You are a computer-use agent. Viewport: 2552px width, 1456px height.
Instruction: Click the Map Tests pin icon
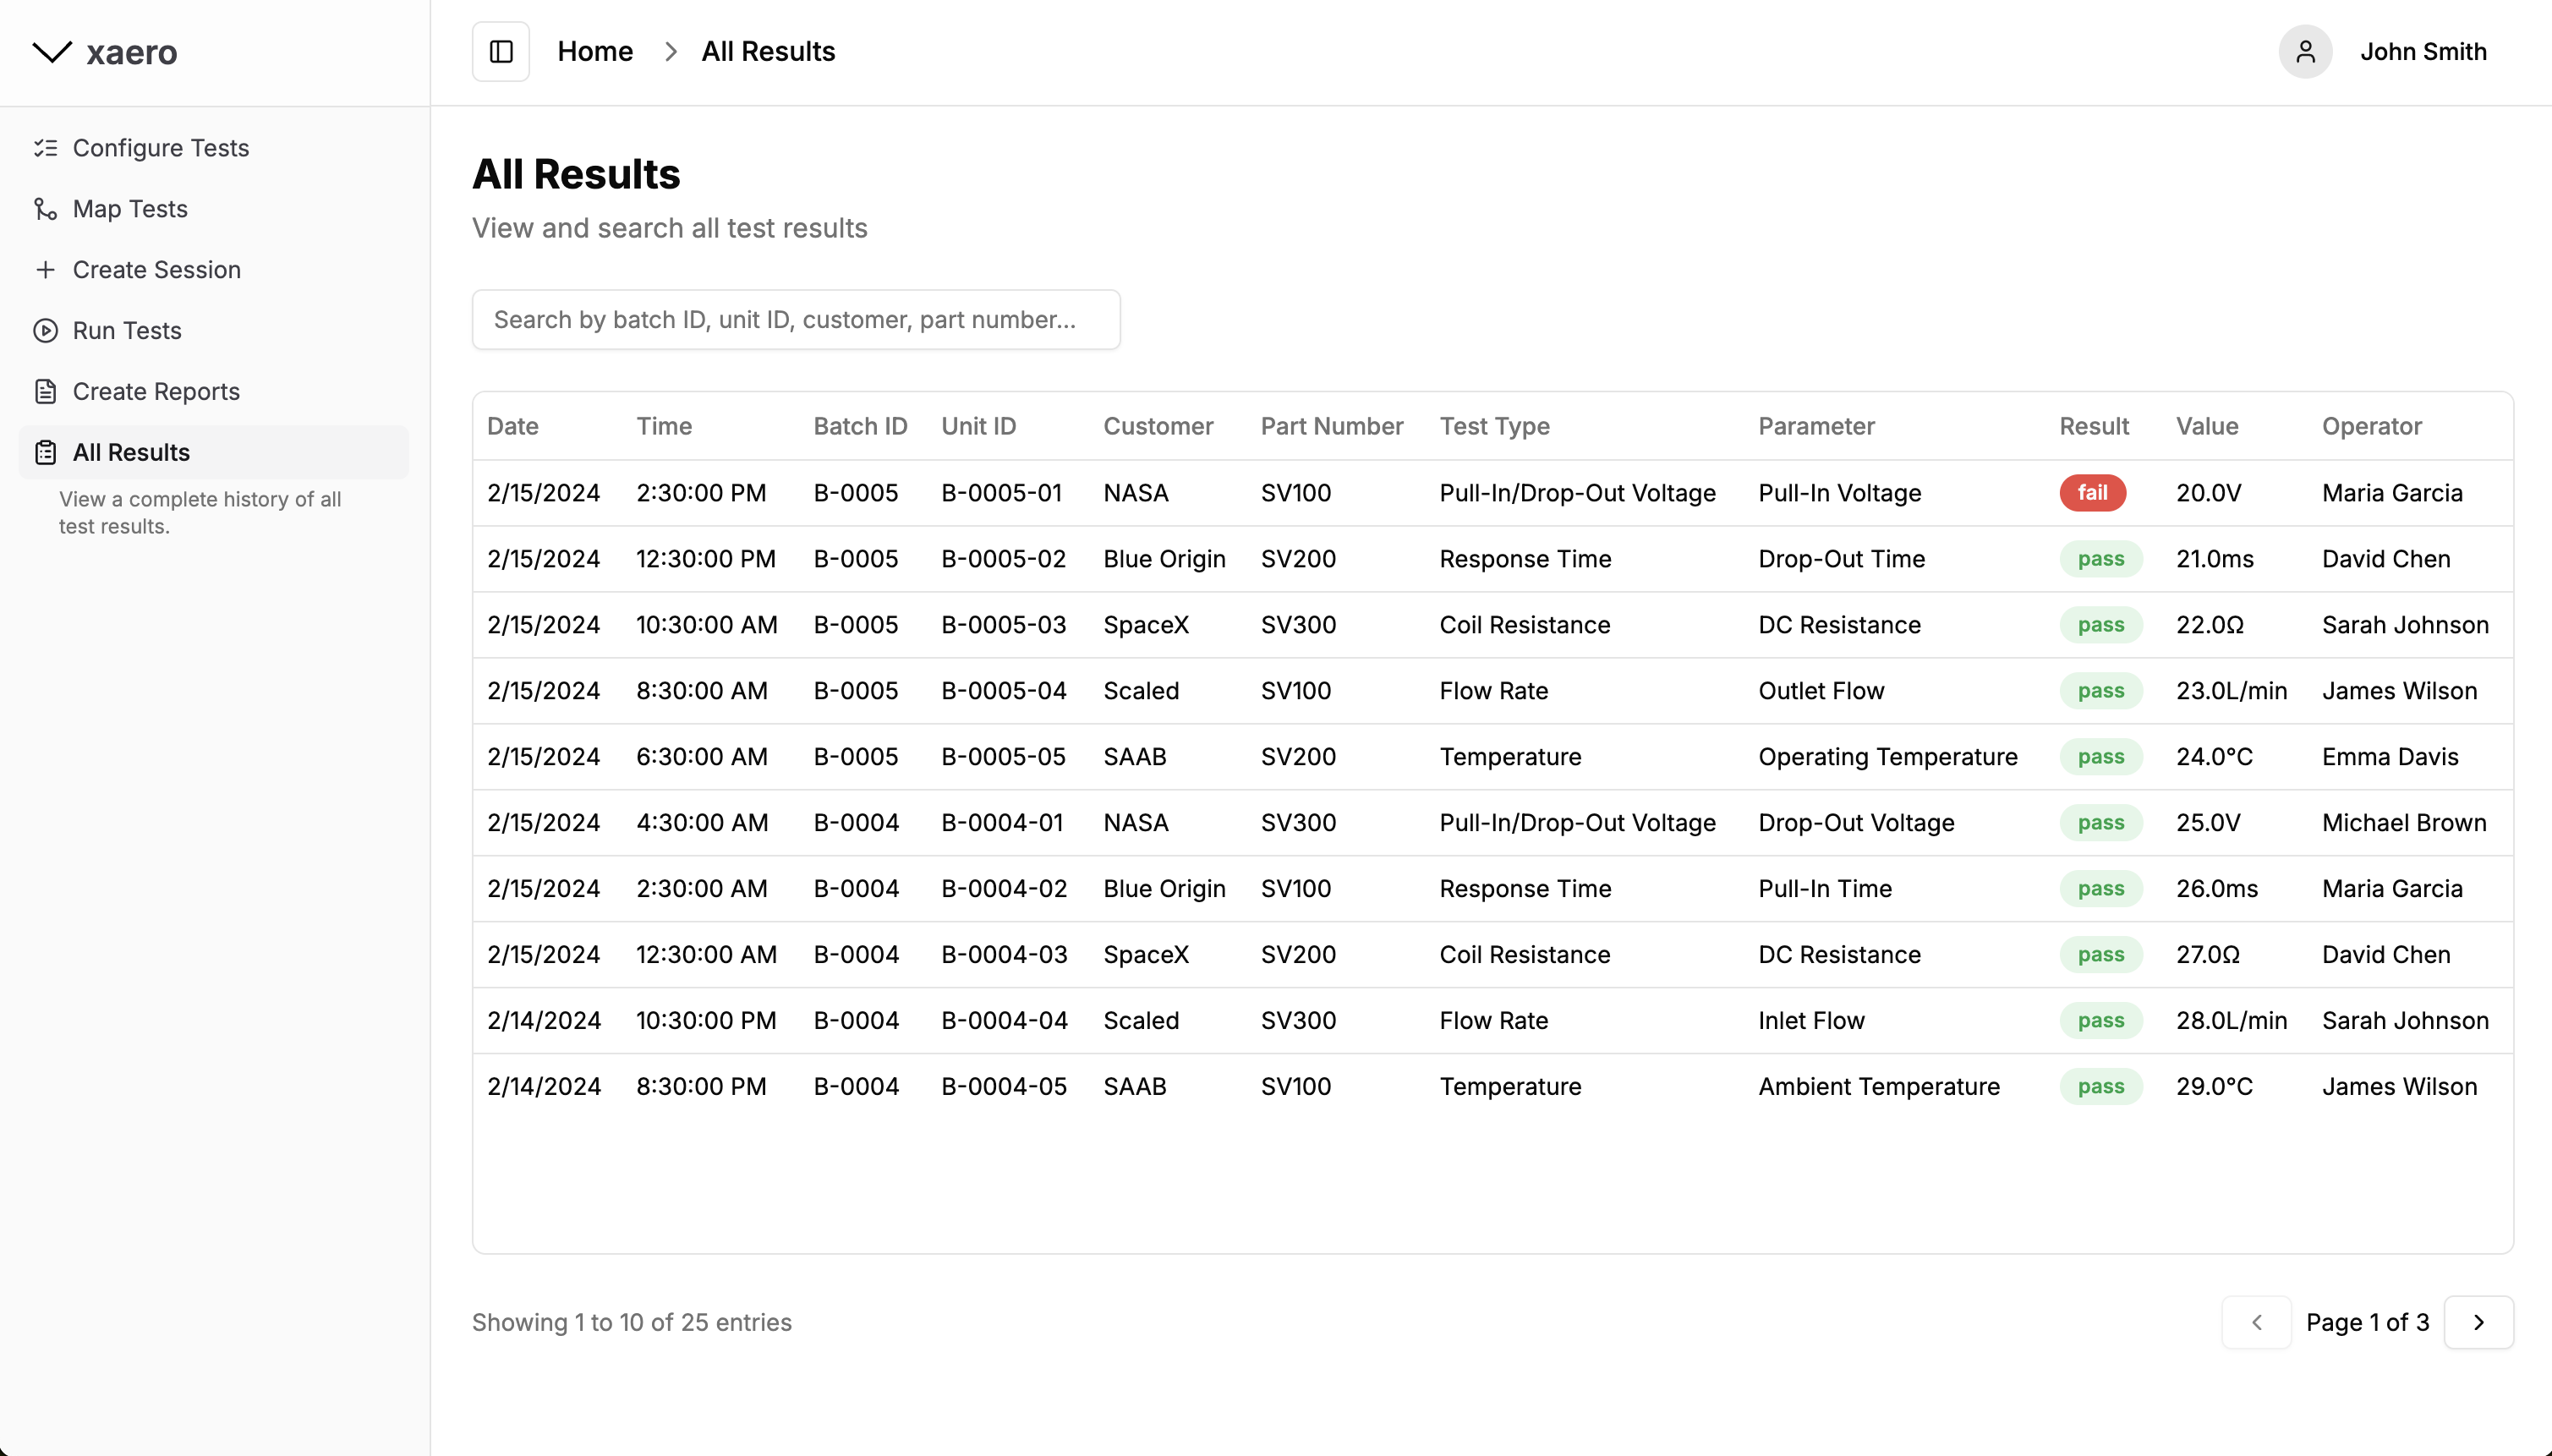pos(46,208)
